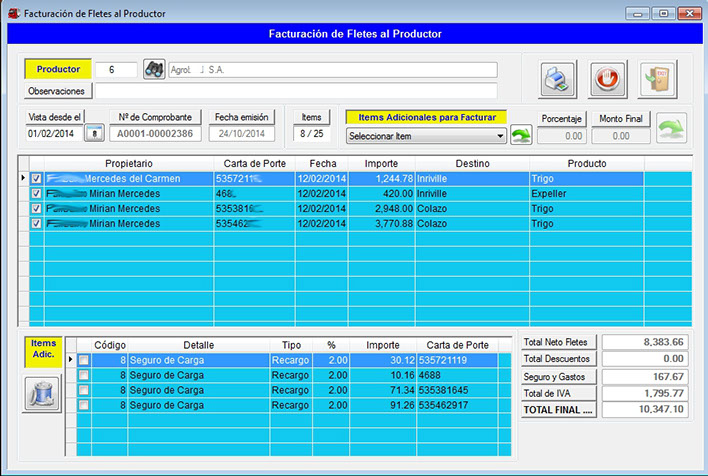
Task: Click the Importe column header in the top grid
Action: 380,163
